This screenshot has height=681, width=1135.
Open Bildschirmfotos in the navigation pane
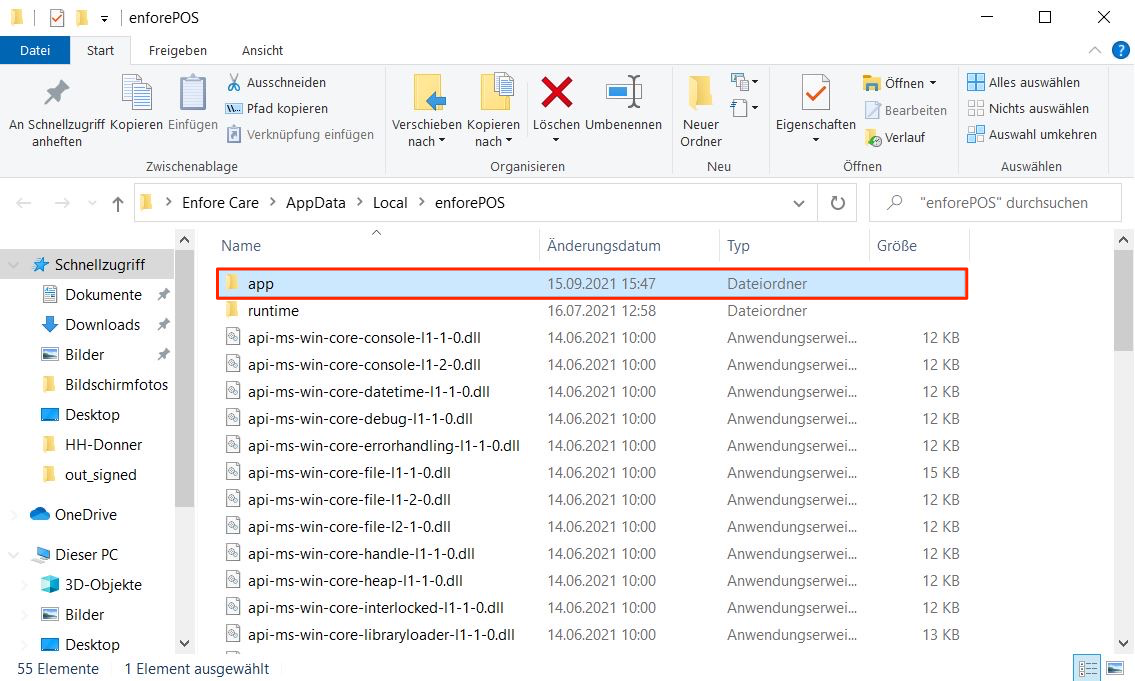tap(116, 385)
